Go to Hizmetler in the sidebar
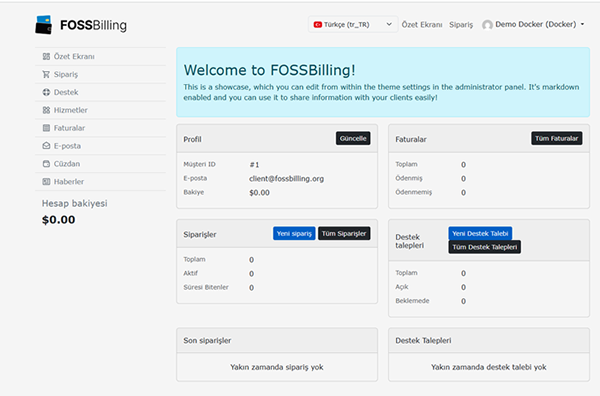Image resolution: width=600 pixels, height=396 pixels. tap(101, 110)
